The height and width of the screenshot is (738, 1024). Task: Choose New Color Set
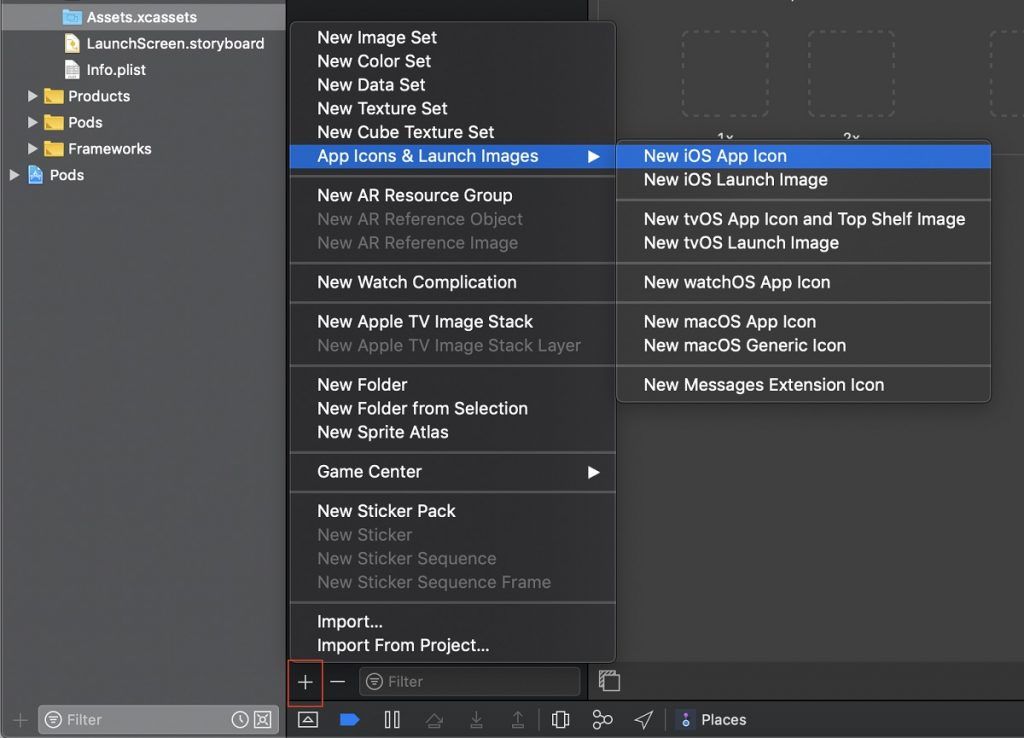pyautogui.click(x=452, y=61)
